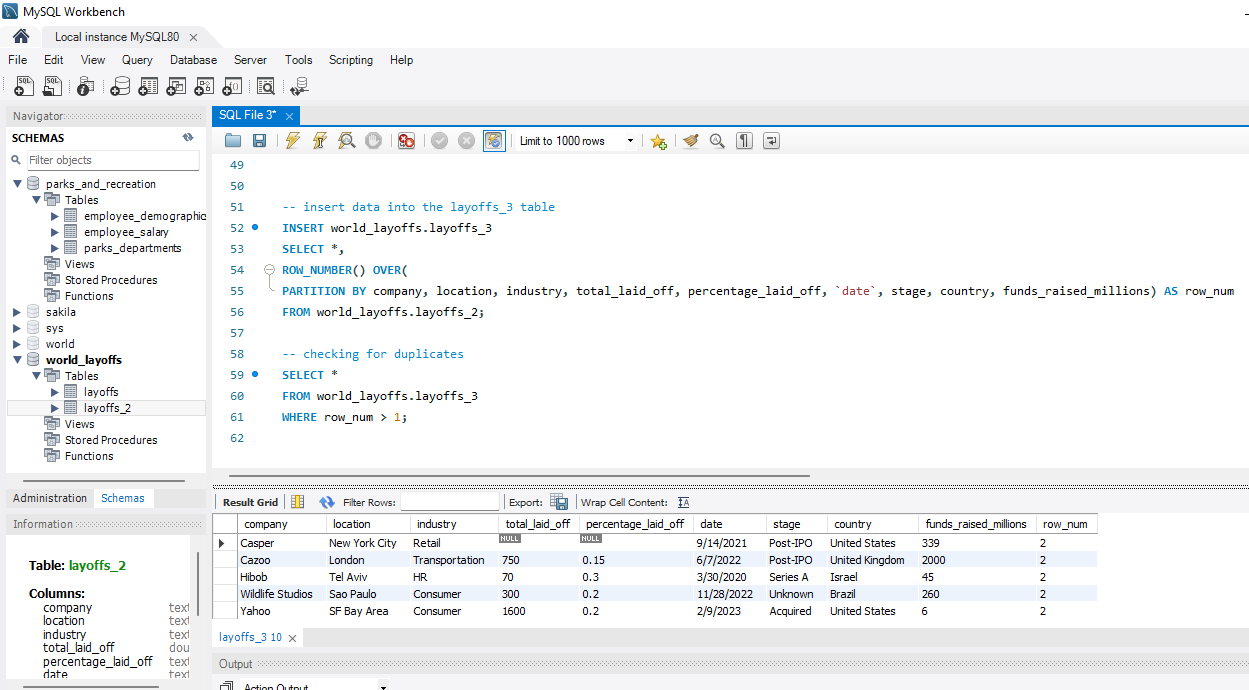This screenshot has height=690, width=1249.
Task: Open the File menu
Action: click(18, 60)
